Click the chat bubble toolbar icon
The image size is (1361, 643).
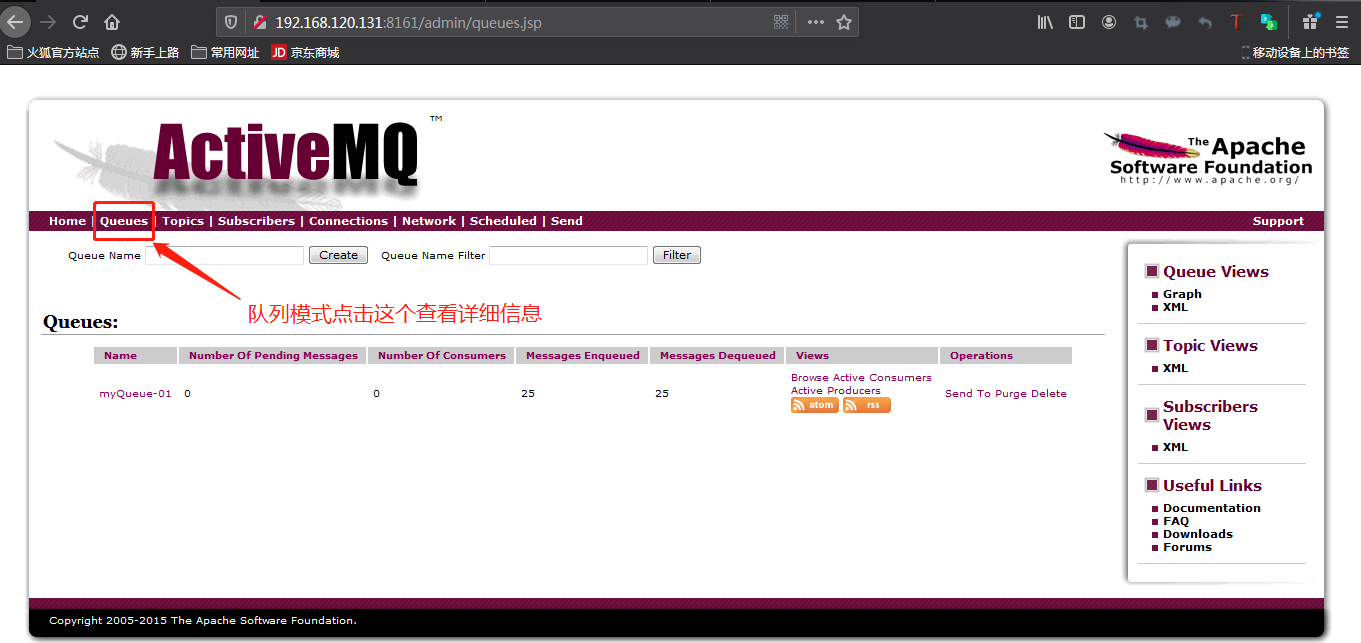click(x=1173, y=22)
